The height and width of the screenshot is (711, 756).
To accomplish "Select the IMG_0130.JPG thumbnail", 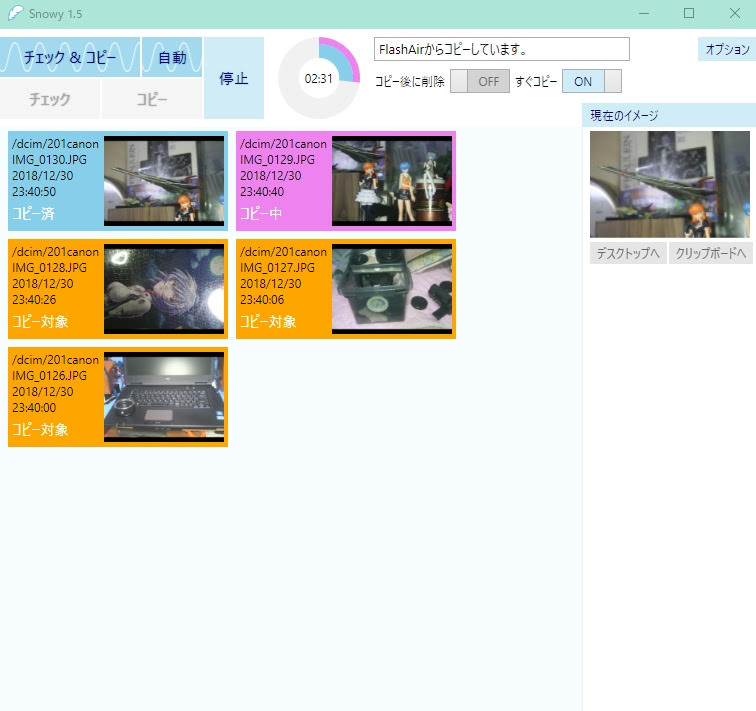I will point(164,181).
